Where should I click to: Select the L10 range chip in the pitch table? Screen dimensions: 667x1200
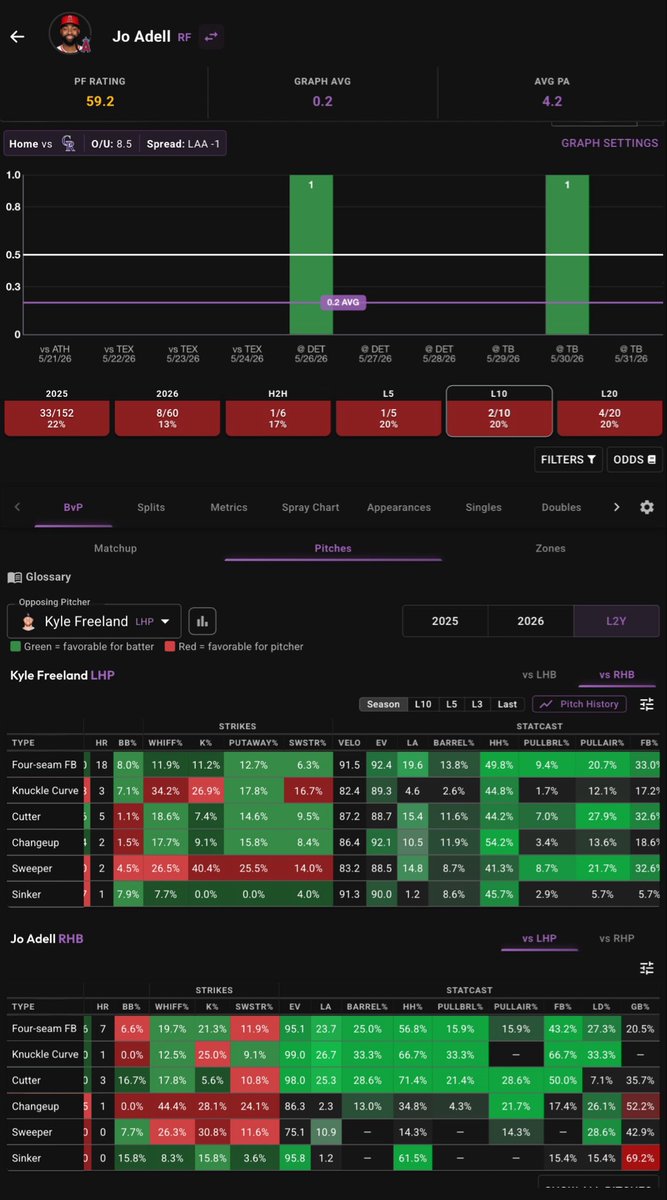423,704
